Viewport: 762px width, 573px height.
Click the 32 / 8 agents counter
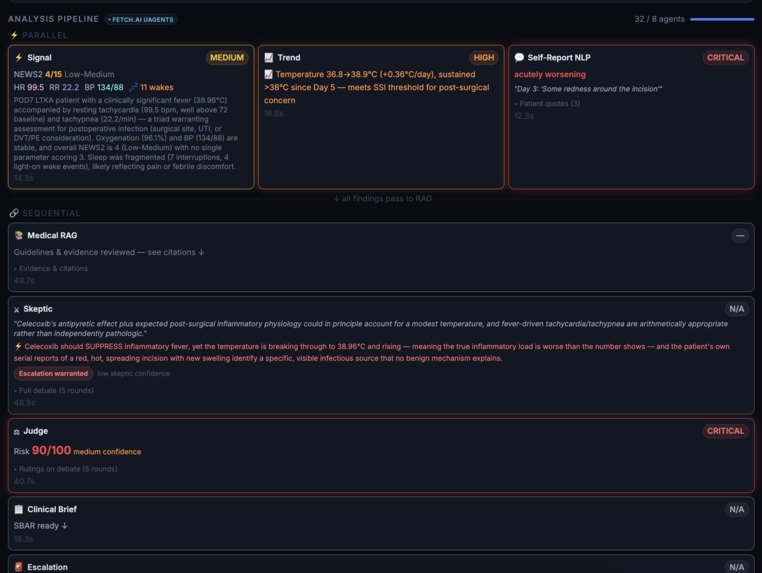coord(659,19)
